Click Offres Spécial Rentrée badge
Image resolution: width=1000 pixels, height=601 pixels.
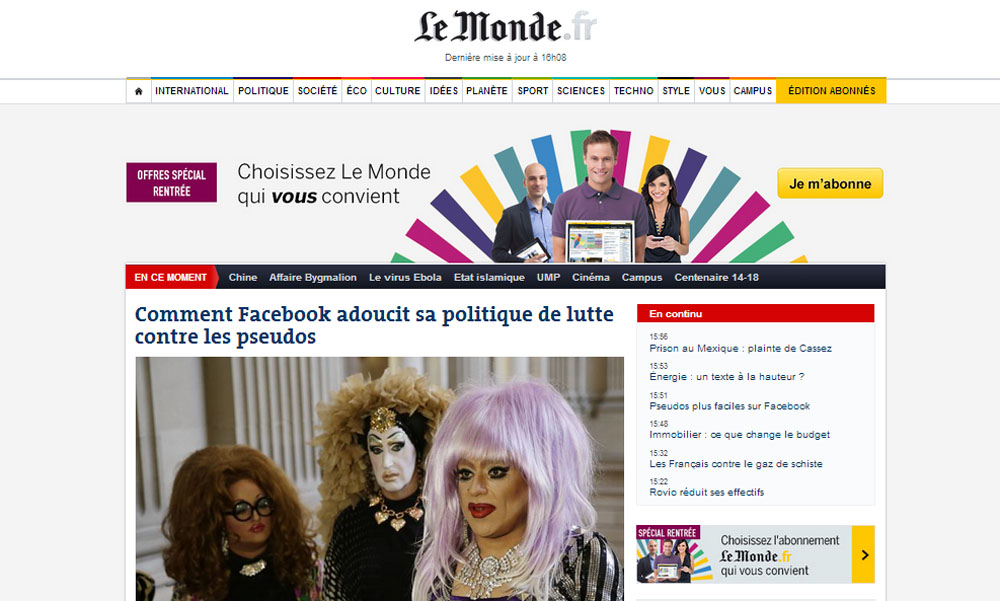tap(172, 182)
